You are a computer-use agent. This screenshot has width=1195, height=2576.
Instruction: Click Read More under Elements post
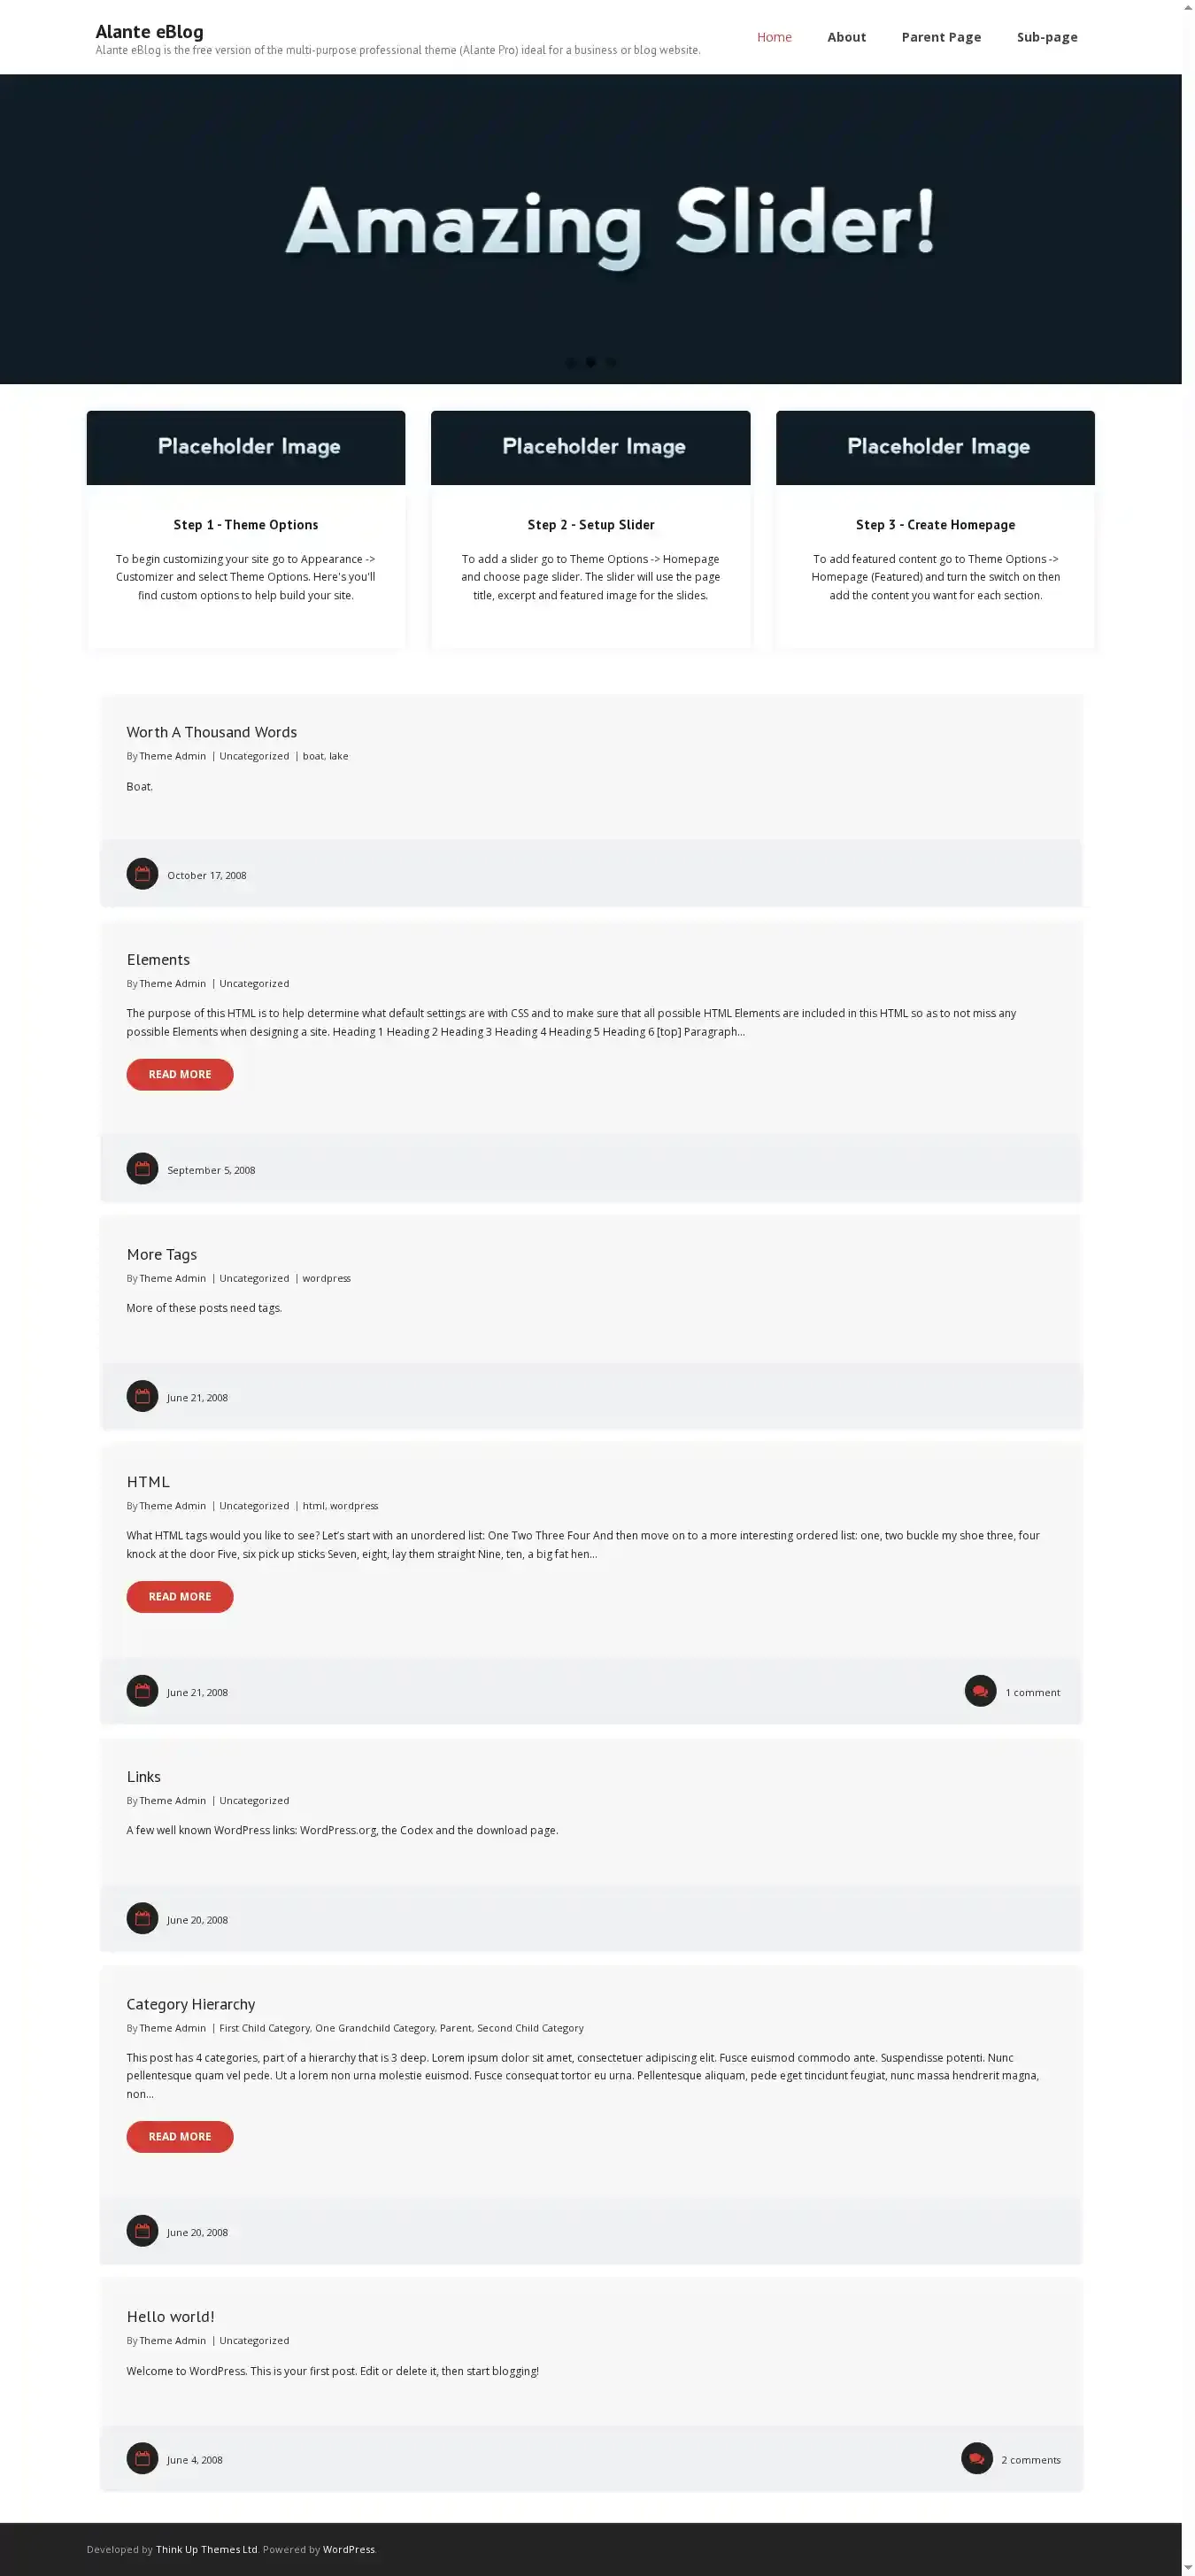(180, 1074)
